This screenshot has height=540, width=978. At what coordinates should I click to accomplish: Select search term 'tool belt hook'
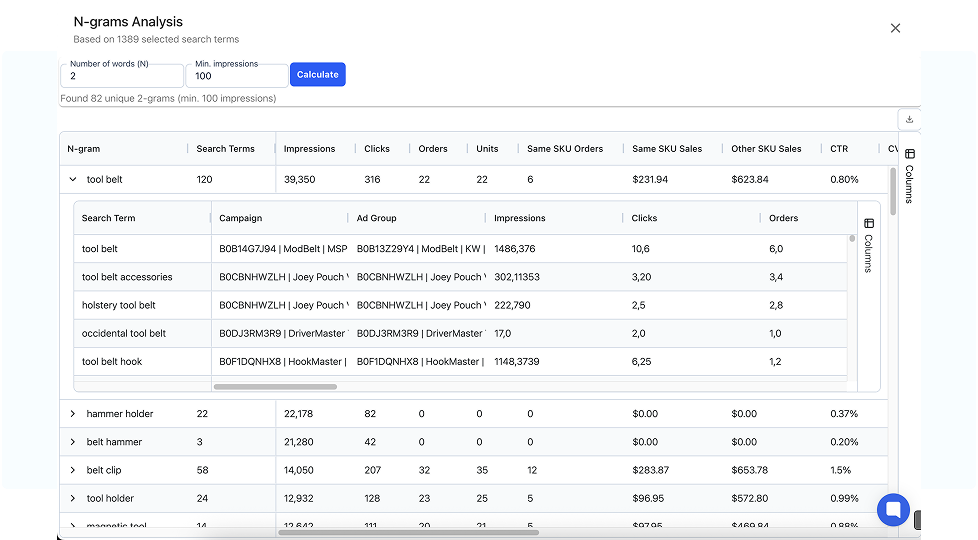pyautogui.click(x=112, y=362)
